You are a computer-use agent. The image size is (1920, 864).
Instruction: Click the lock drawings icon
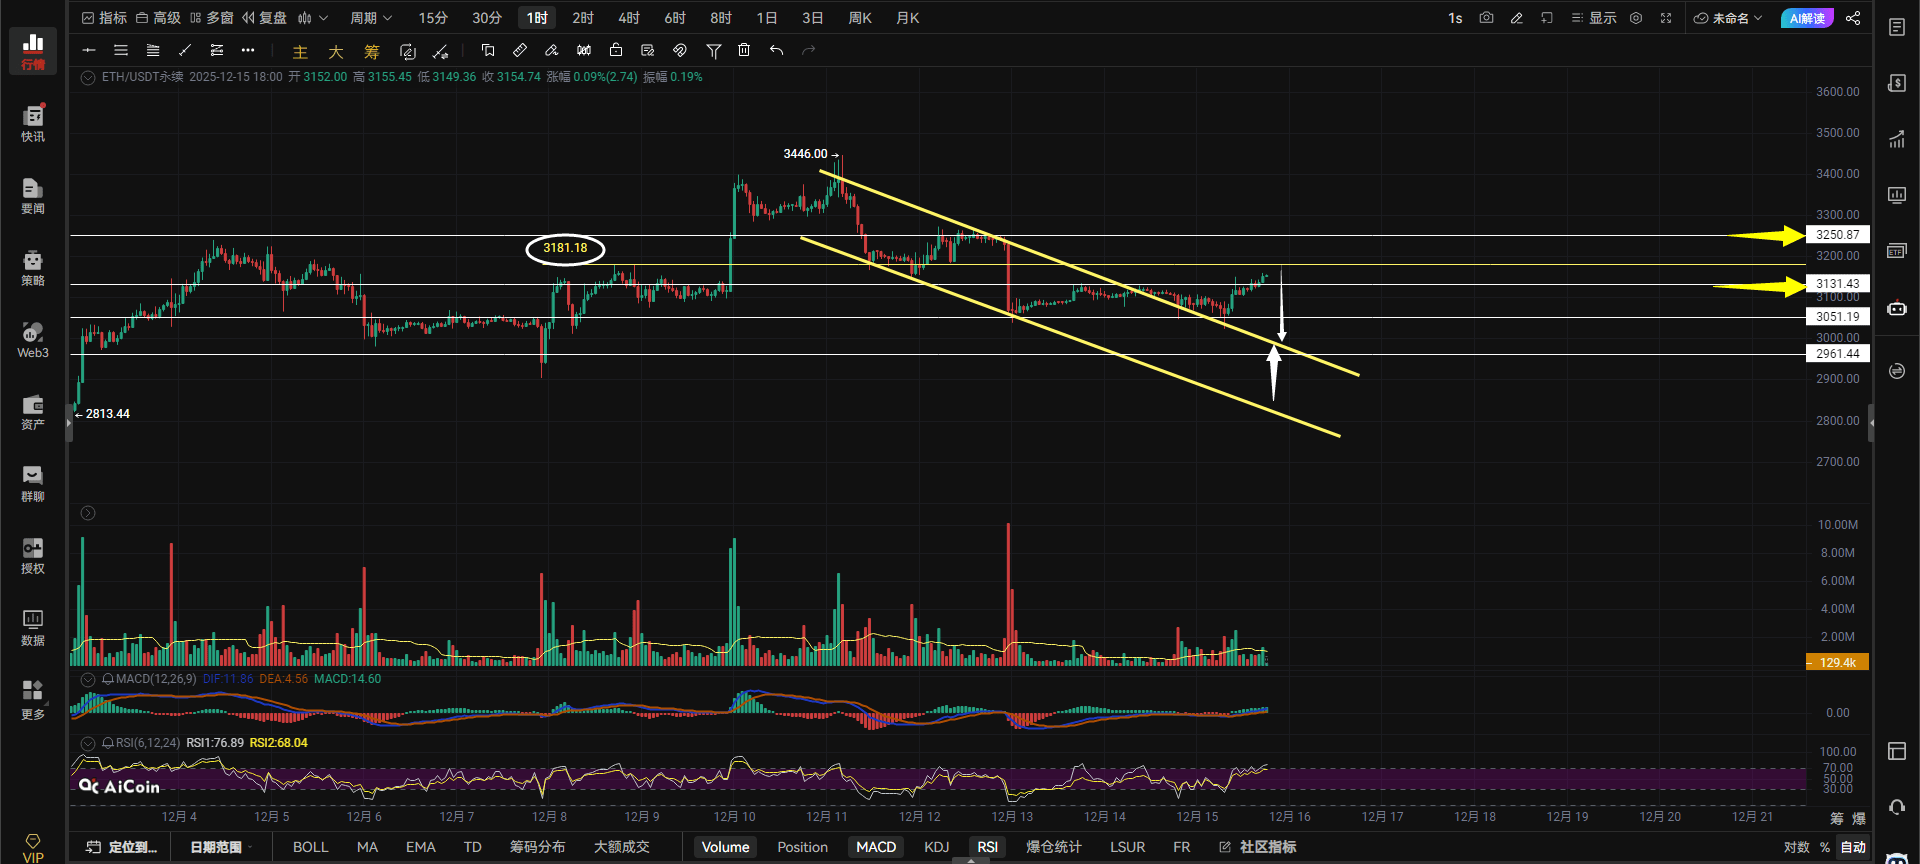pyautogui.click(x=616, y=50)
